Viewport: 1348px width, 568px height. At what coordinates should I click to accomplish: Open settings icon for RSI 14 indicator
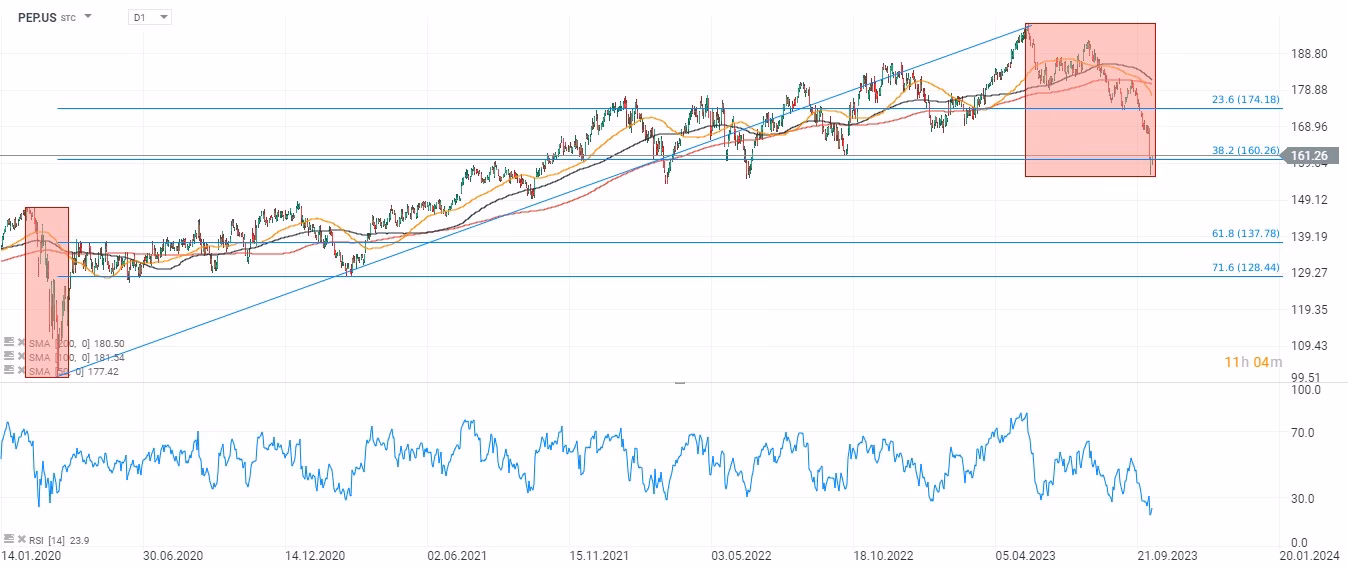[x=9, y=539]
